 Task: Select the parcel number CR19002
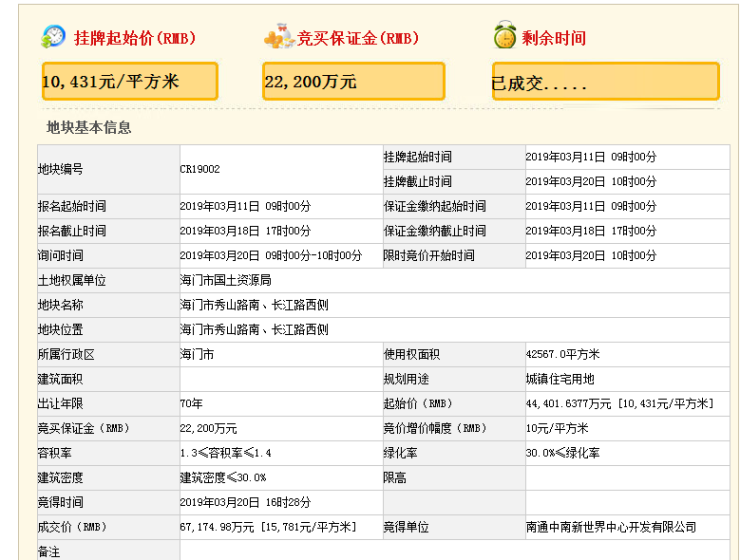[200, 169]
